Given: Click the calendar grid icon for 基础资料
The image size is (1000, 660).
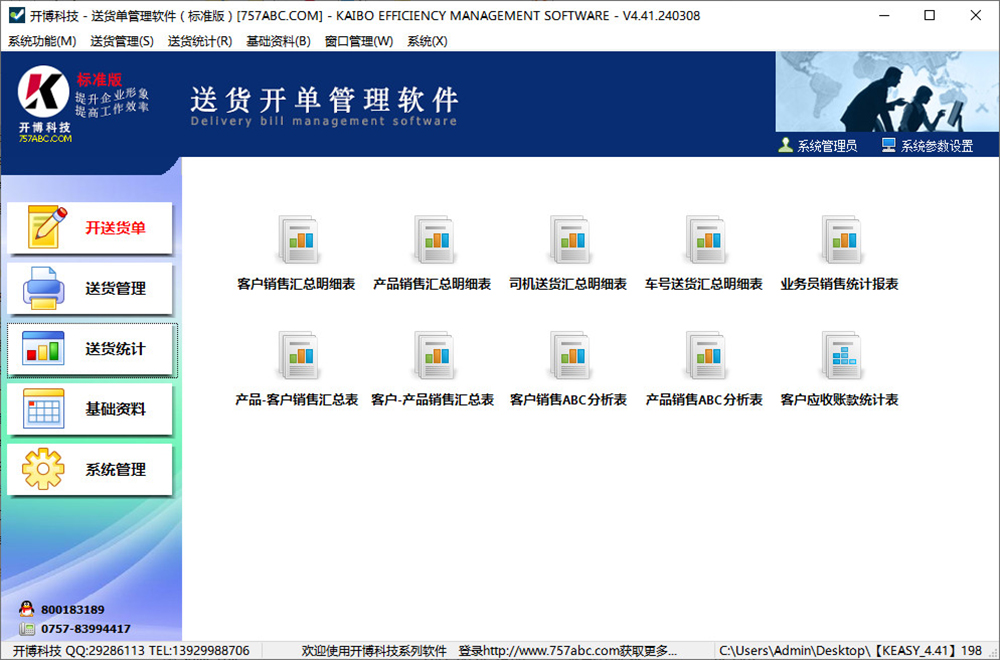Looking at the screenshot, I should click(x=43, y=408).
